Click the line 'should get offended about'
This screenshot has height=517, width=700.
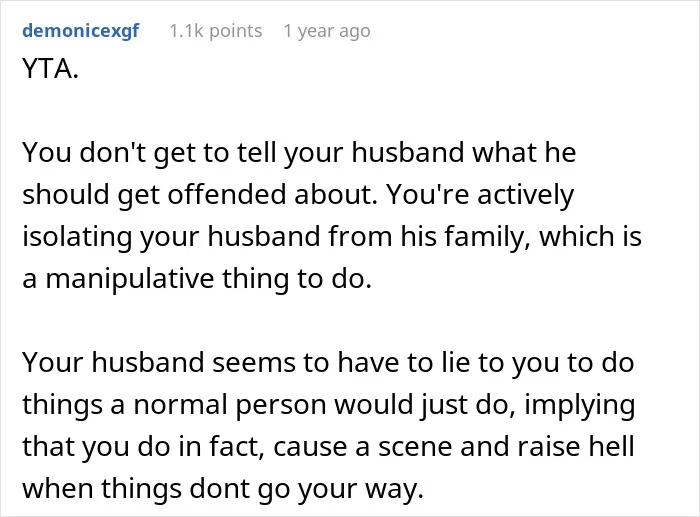(298, 195)
